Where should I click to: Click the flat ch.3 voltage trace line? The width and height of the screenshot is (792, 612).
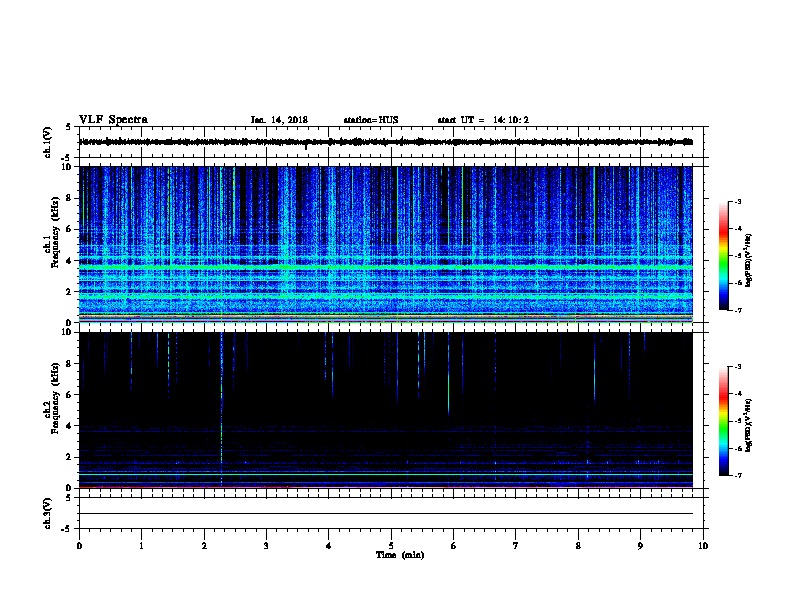(385, 514)
